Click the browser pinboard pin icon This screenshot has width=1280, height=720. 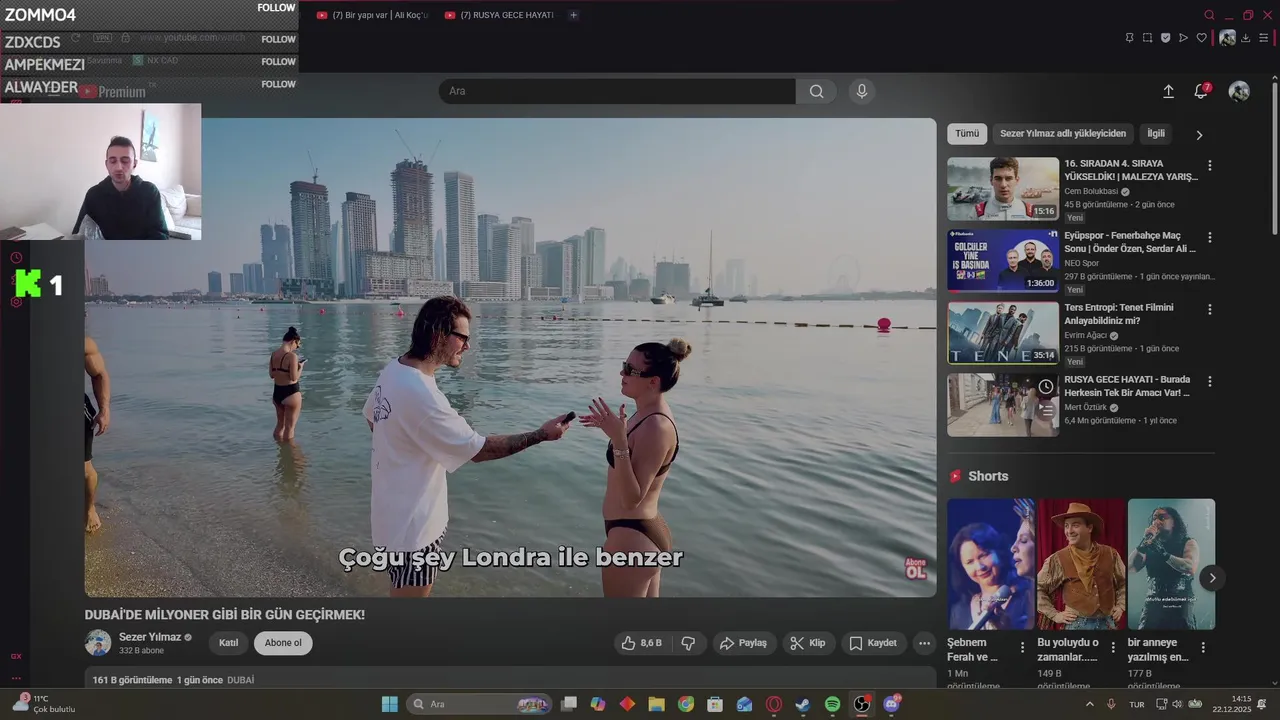click(x=1129, y=38)
